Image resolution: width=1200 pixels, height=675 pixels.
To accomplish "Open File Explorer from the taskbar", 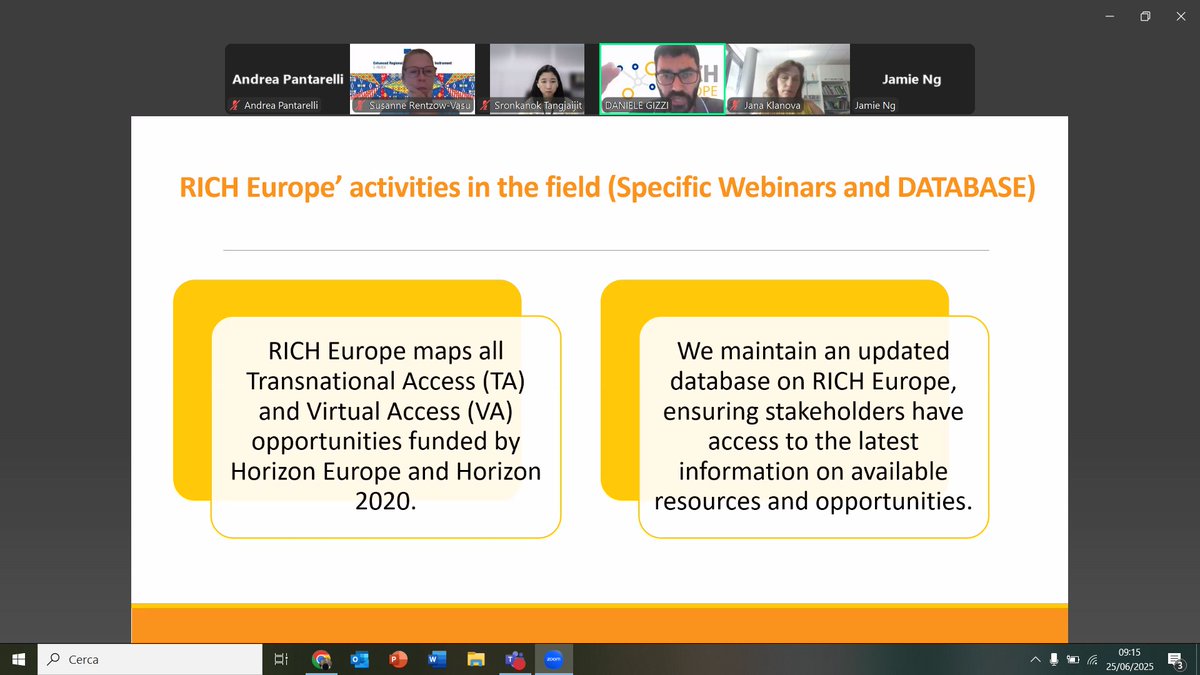I will [x=477, y=659].
